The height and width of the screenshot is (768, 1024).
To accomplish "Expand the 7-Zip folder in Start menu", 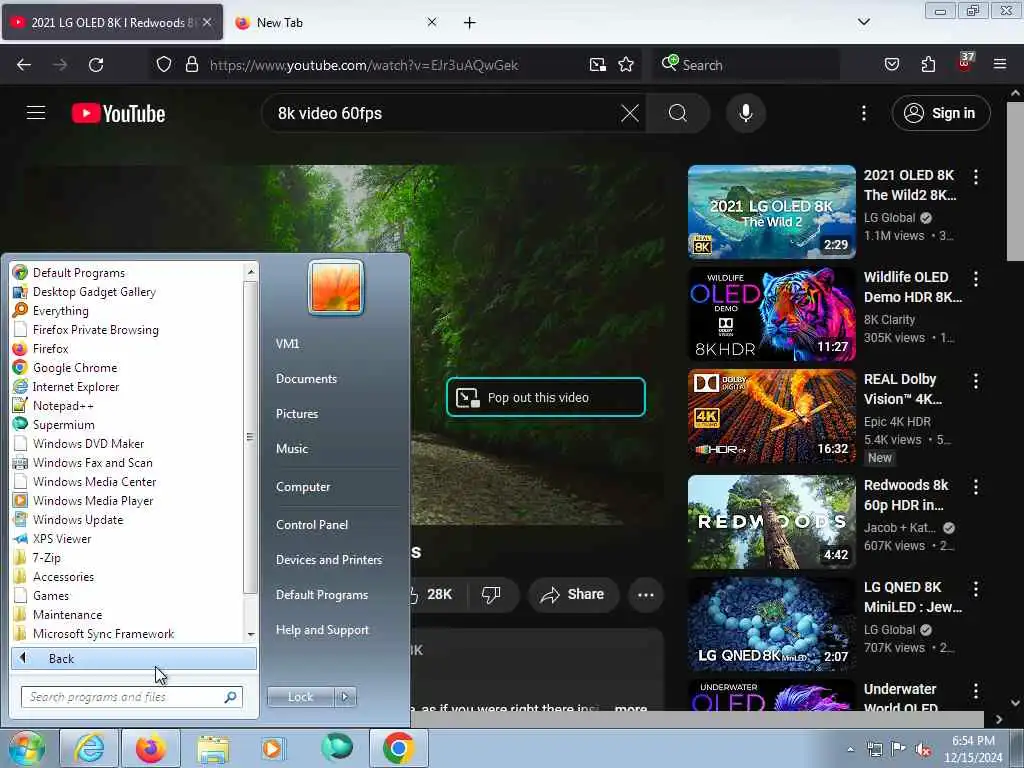I will click(x=128, y=558).
